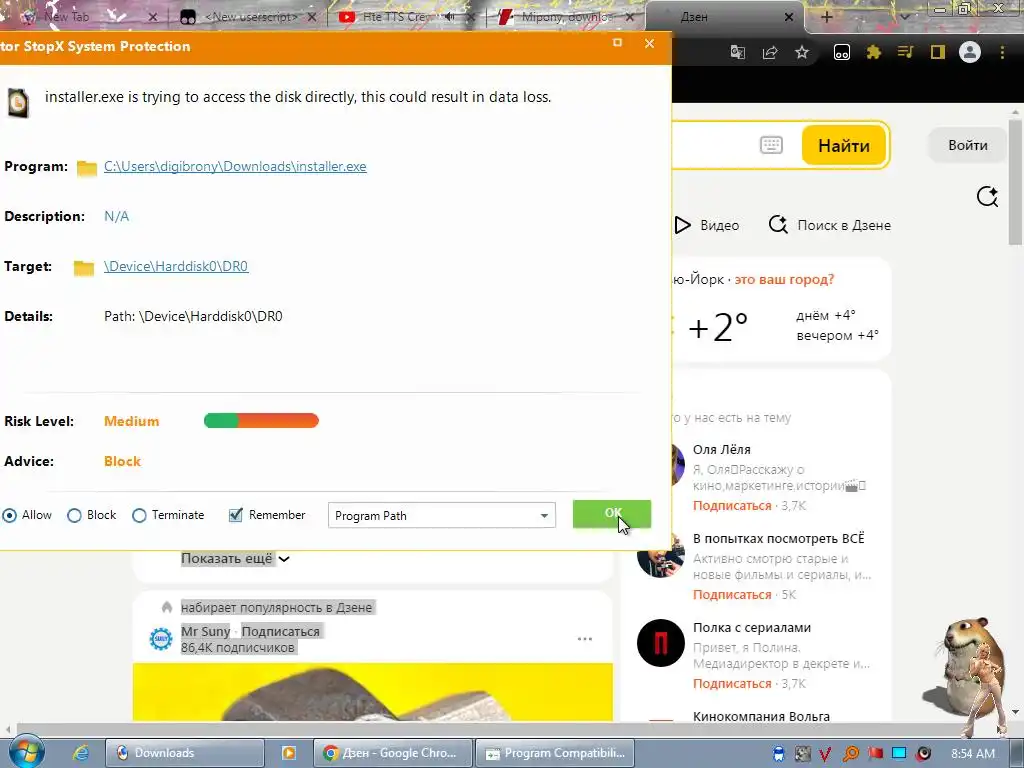Screen dimensions: 1024x768
Task: Open the media player taskbar icon
Action: (288, 753)
